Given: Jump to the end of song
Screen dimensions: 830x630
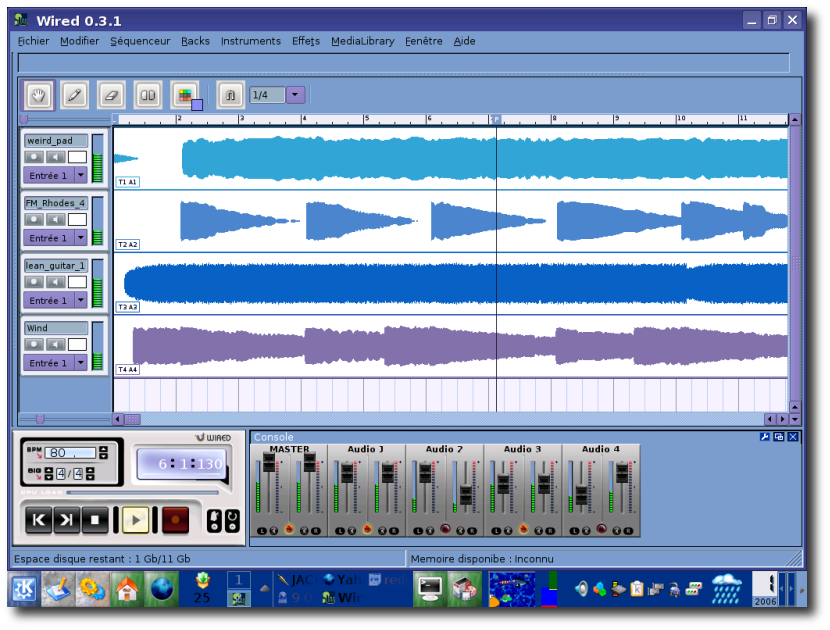Looking at the screenshot, I should (67, 520).
